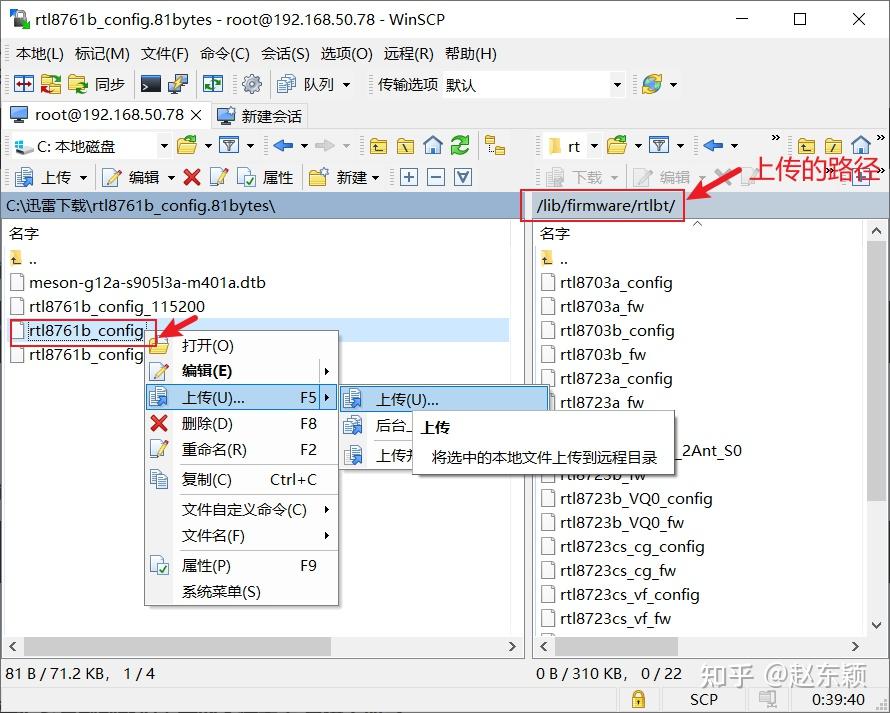Expand the 文件名(F) submenu
The width and height of the screenshot is (890, 713).
click(242, 536)
